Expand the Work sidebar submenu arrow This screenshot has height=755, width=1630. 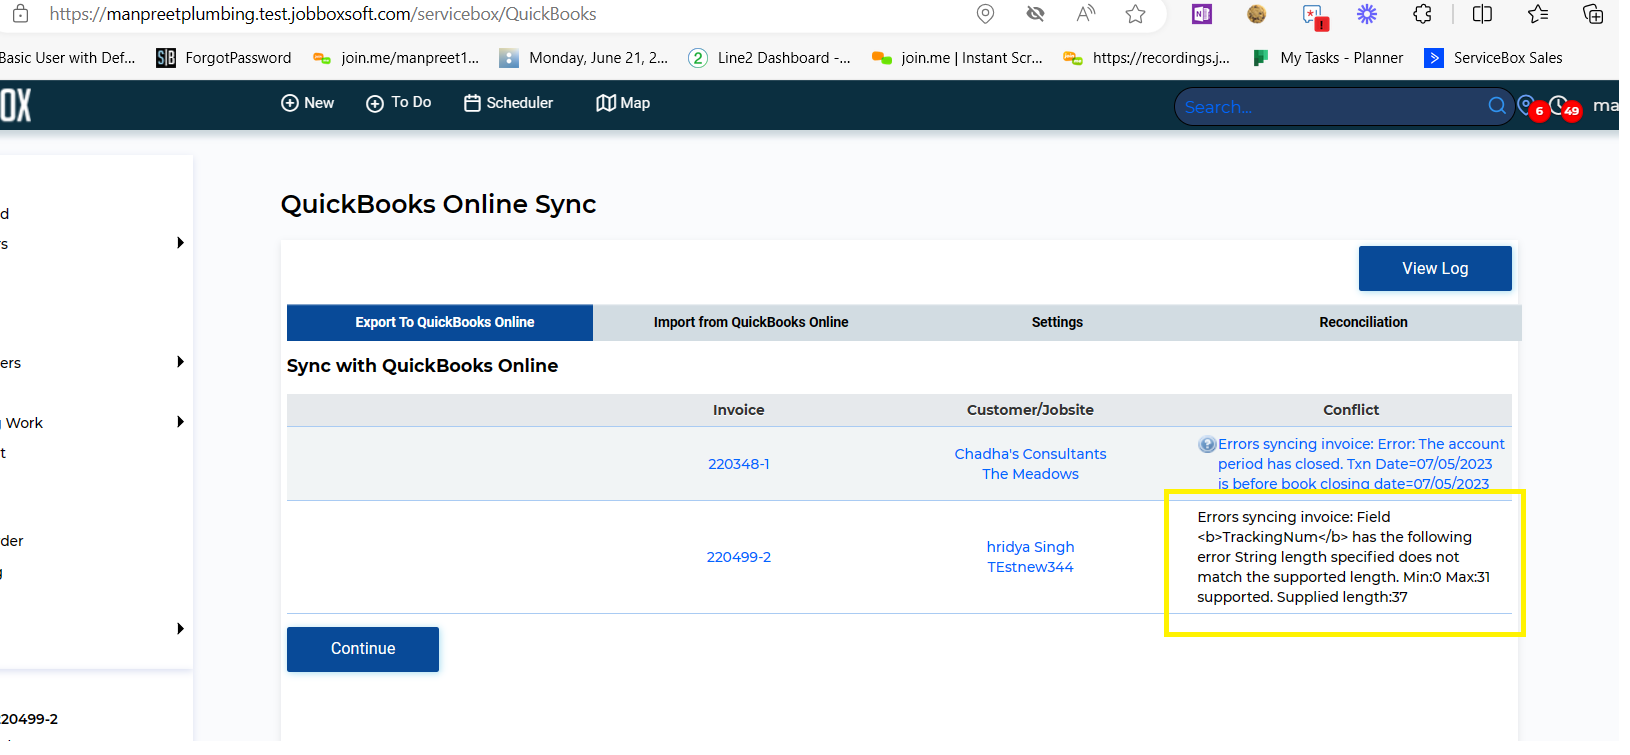[x=180, y=422]
